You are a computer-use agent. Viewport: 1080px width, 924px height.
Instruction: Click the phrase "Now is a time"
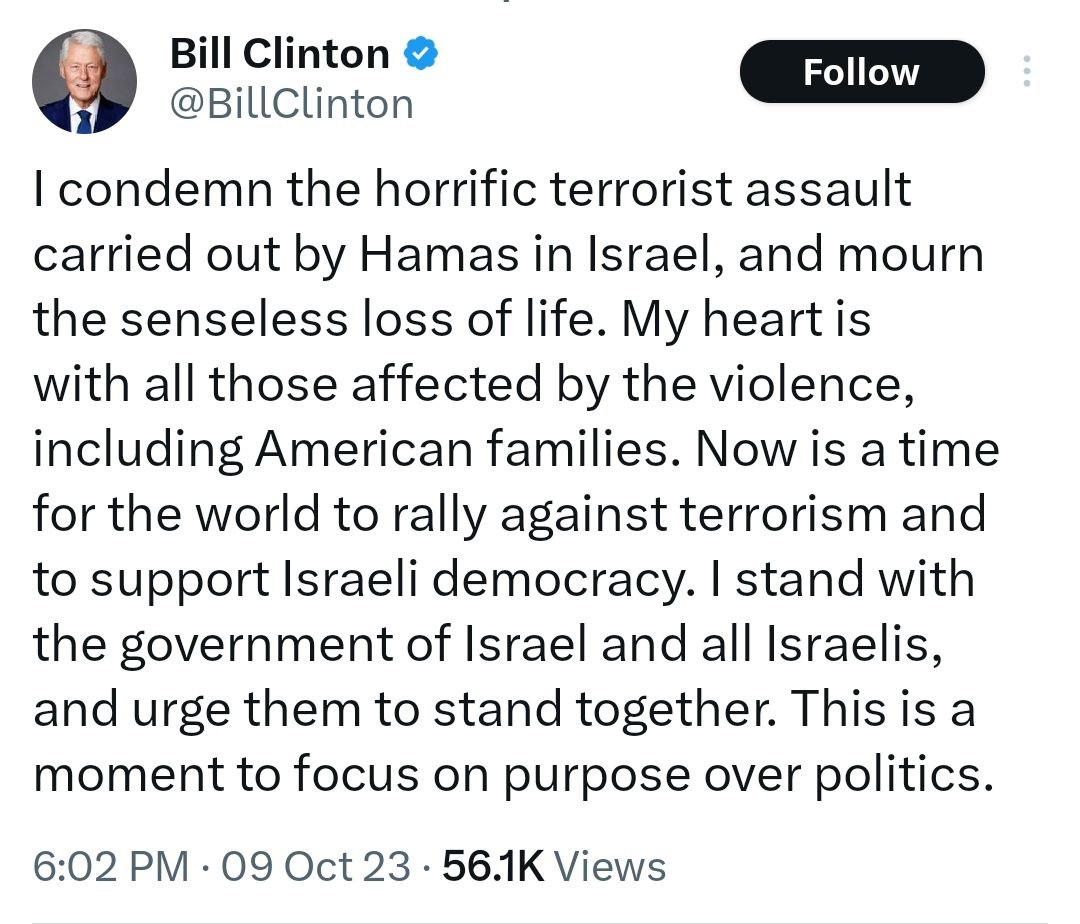point(848,450)
